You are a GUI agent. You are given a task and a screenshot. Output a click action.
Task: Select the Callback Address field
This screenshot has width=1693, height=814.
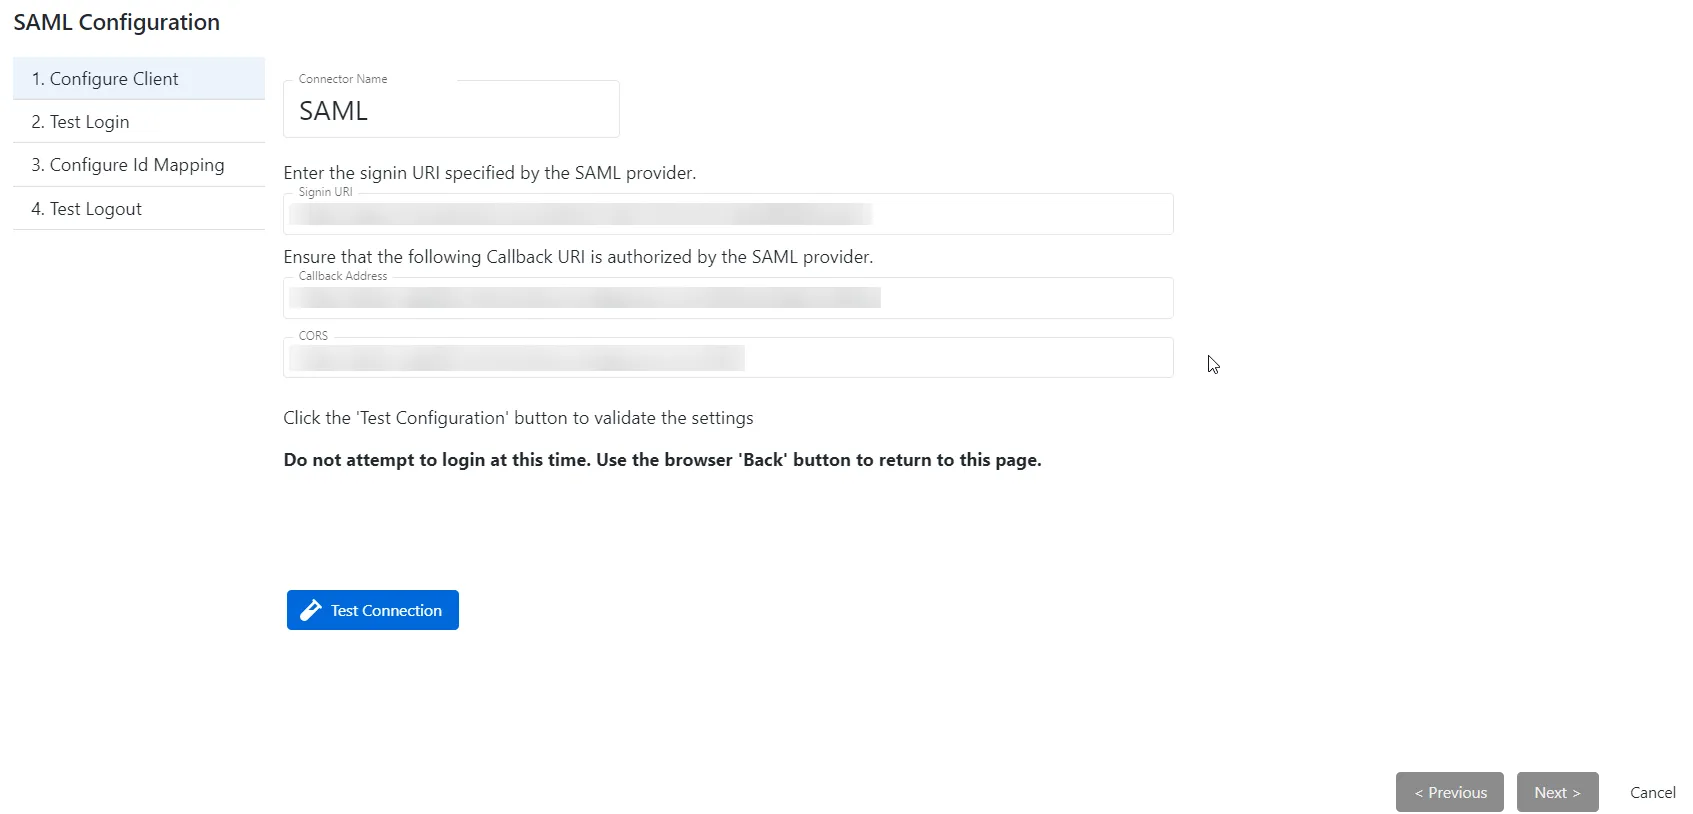pyautogui.click(x=728, y=298)
